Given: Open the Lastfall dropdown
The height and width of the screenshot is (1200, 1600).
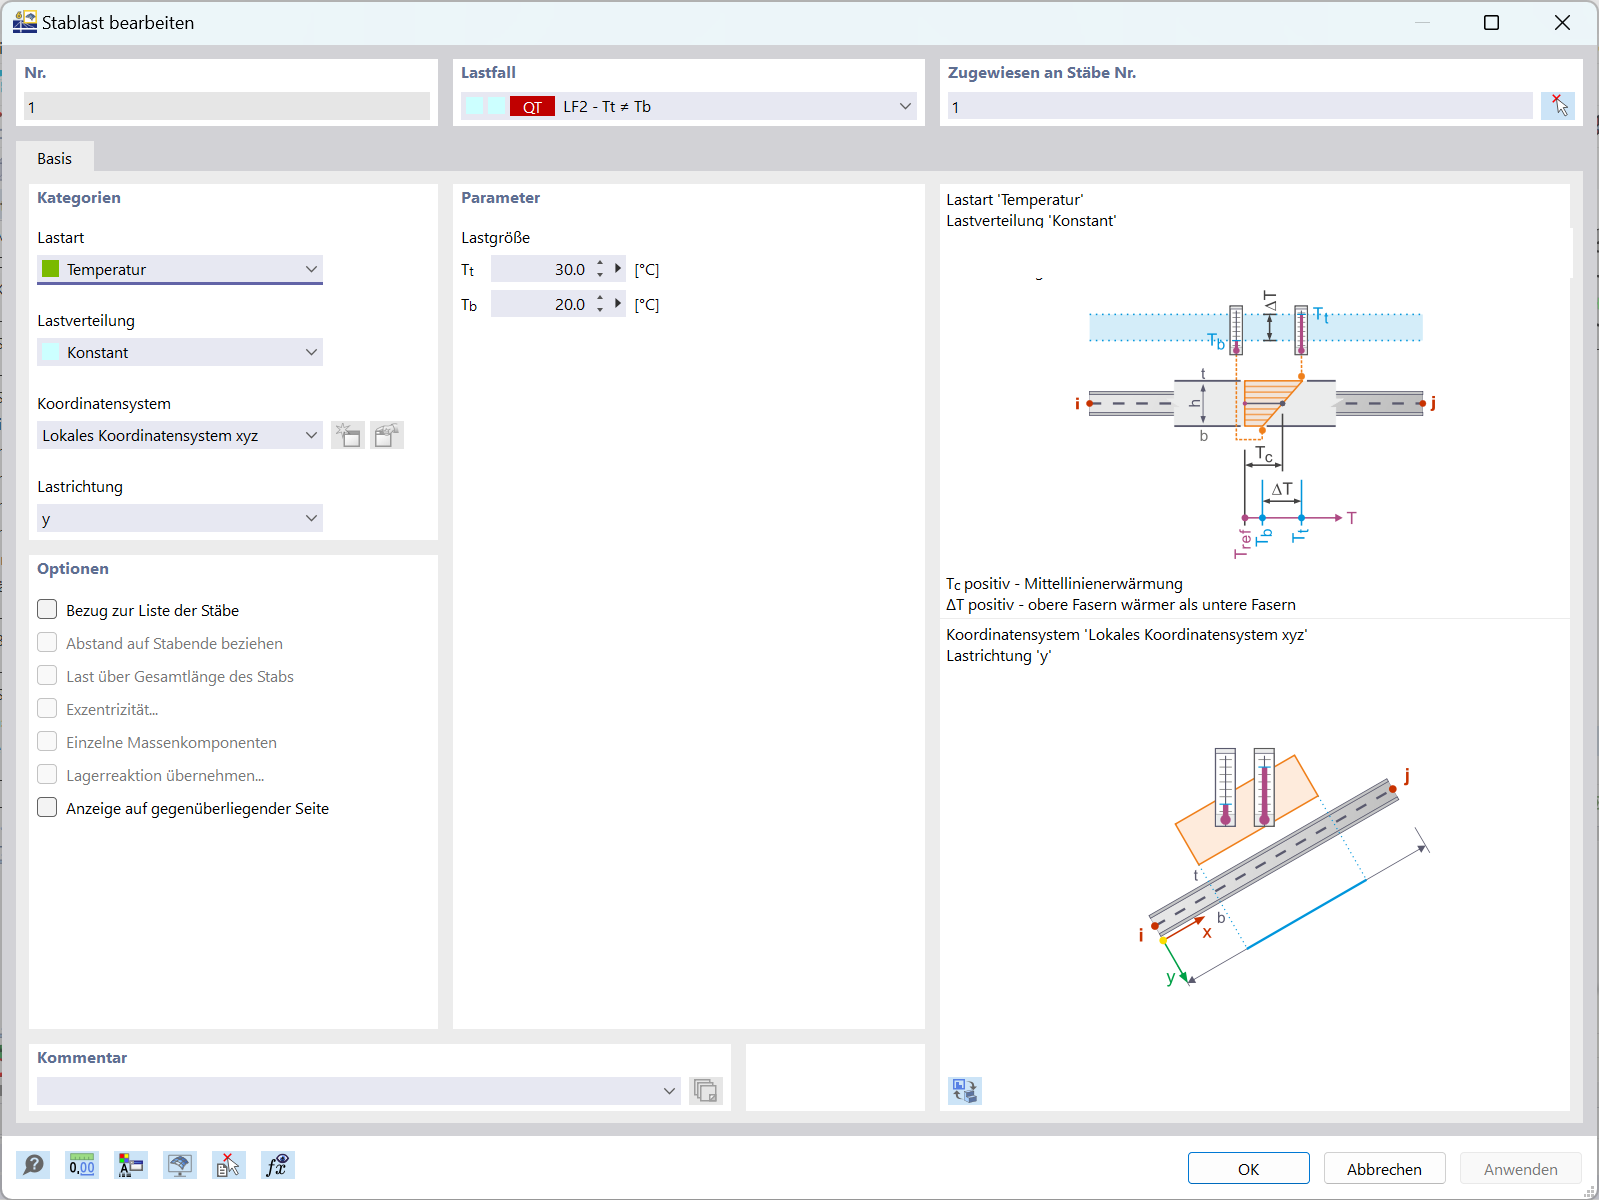Looking at the screenshot, I should click(903, 106).
